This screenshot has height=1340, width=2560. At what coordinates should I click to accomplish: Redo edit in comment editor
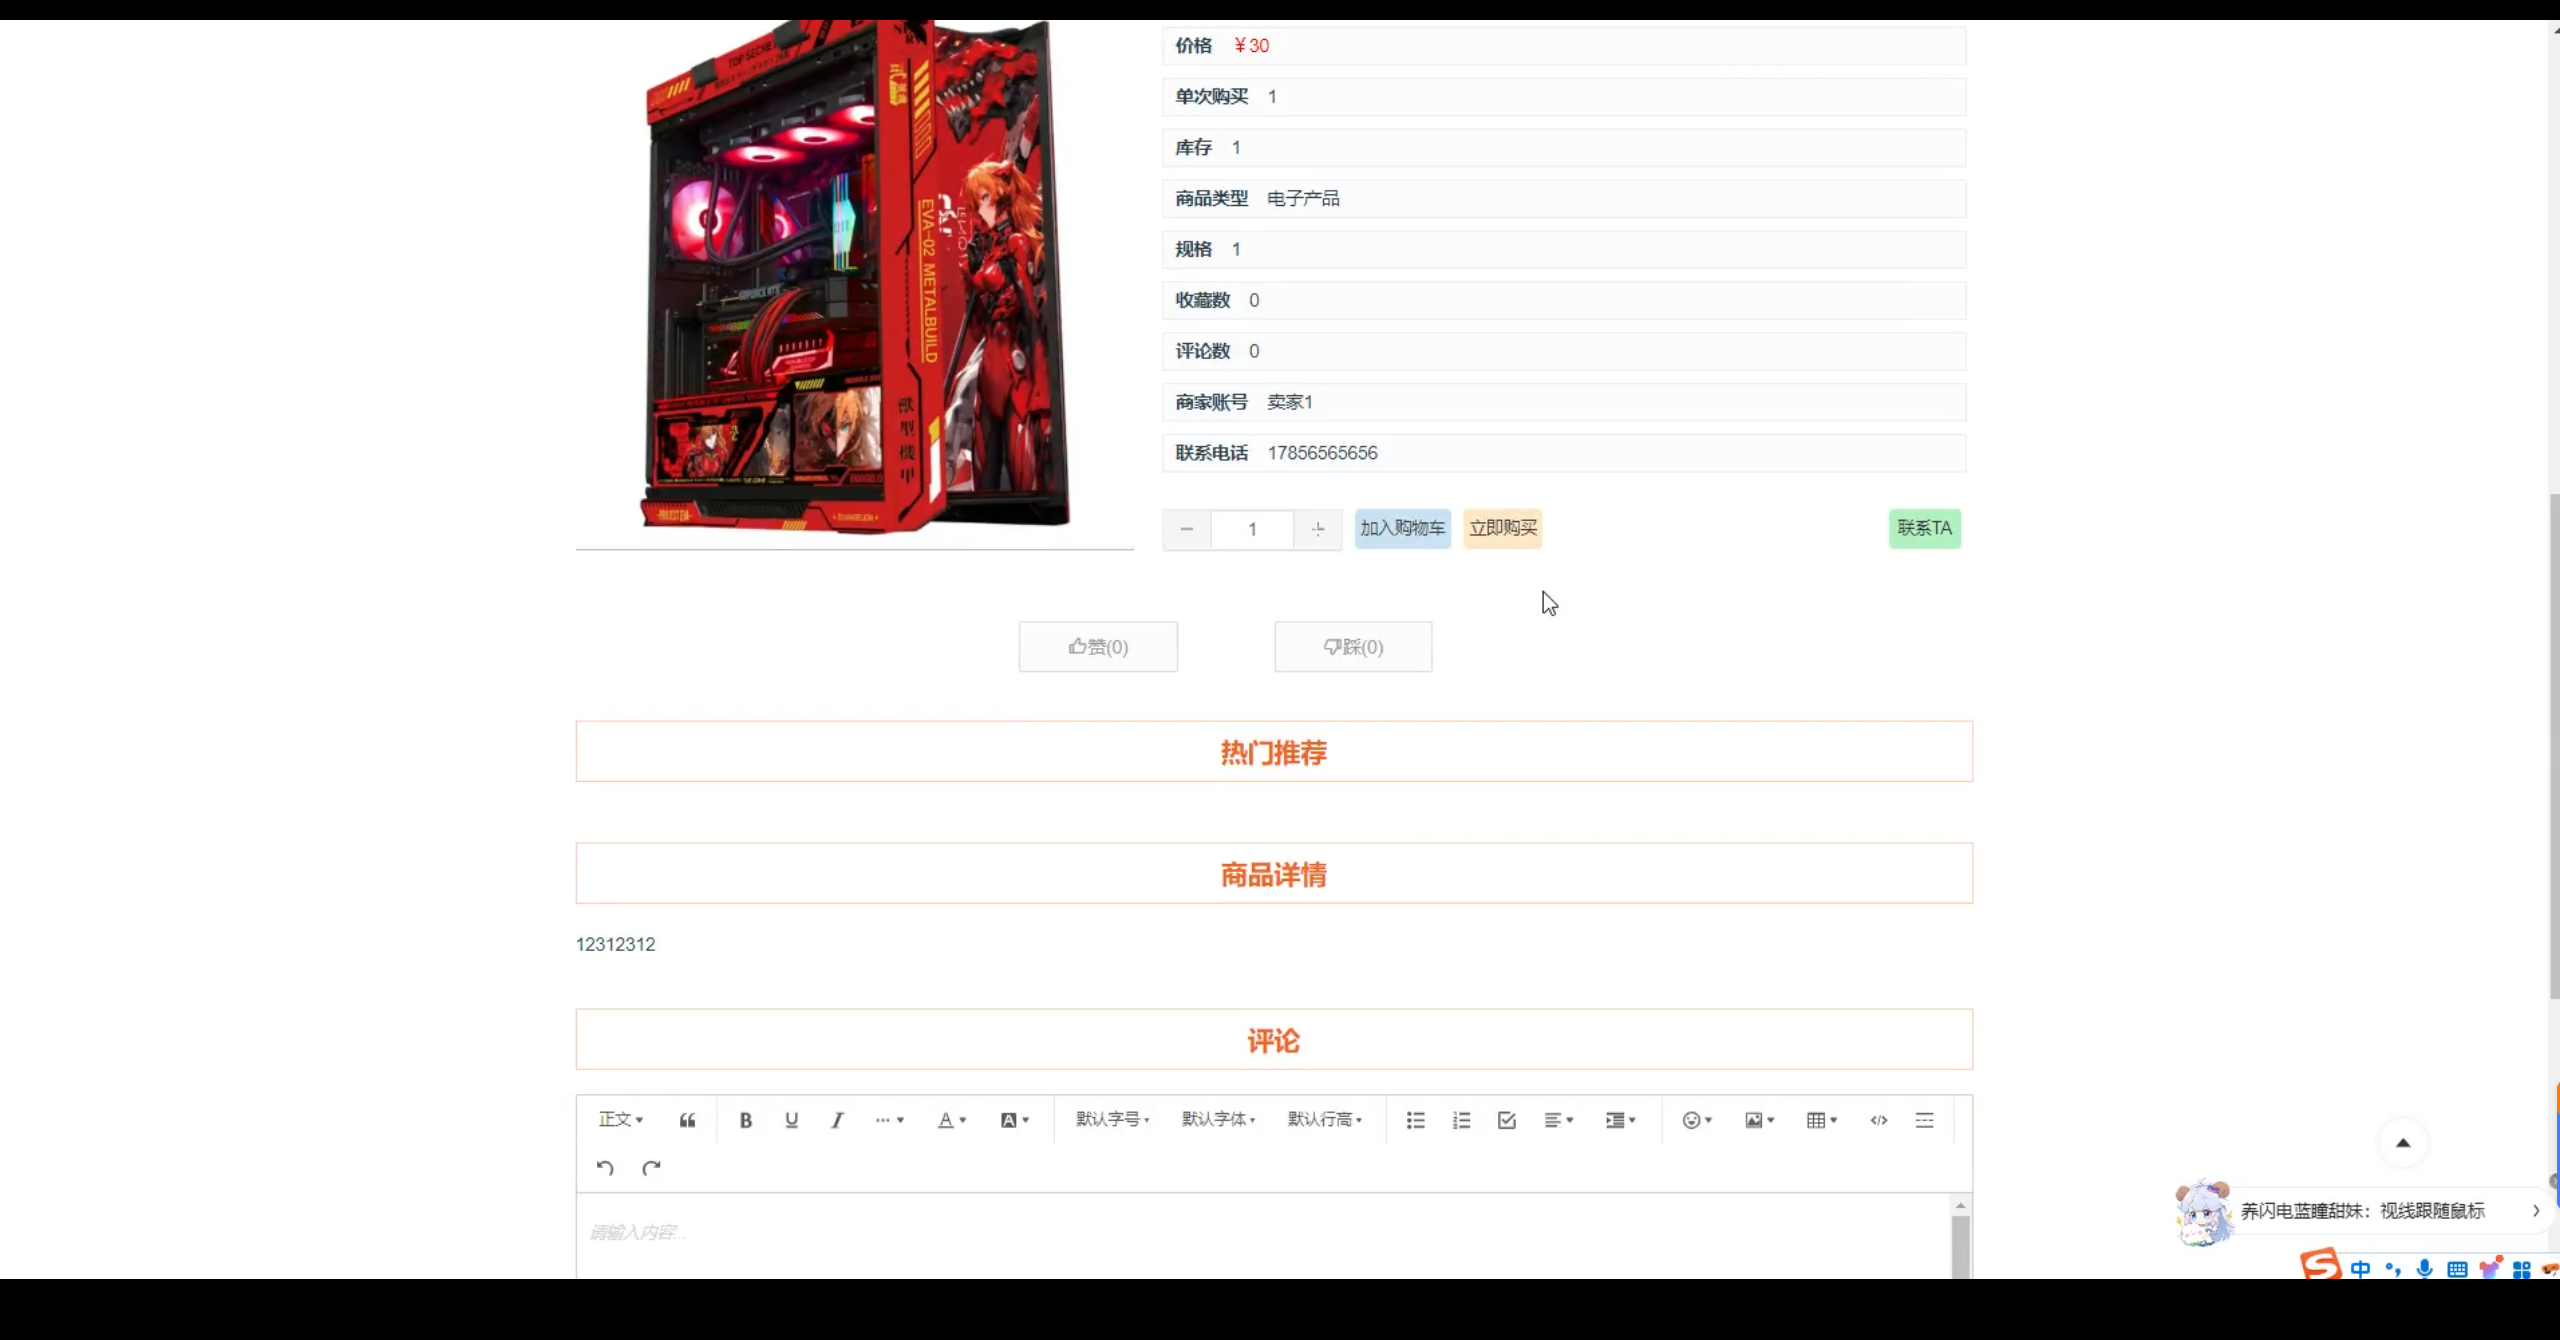coord(651,1168)
